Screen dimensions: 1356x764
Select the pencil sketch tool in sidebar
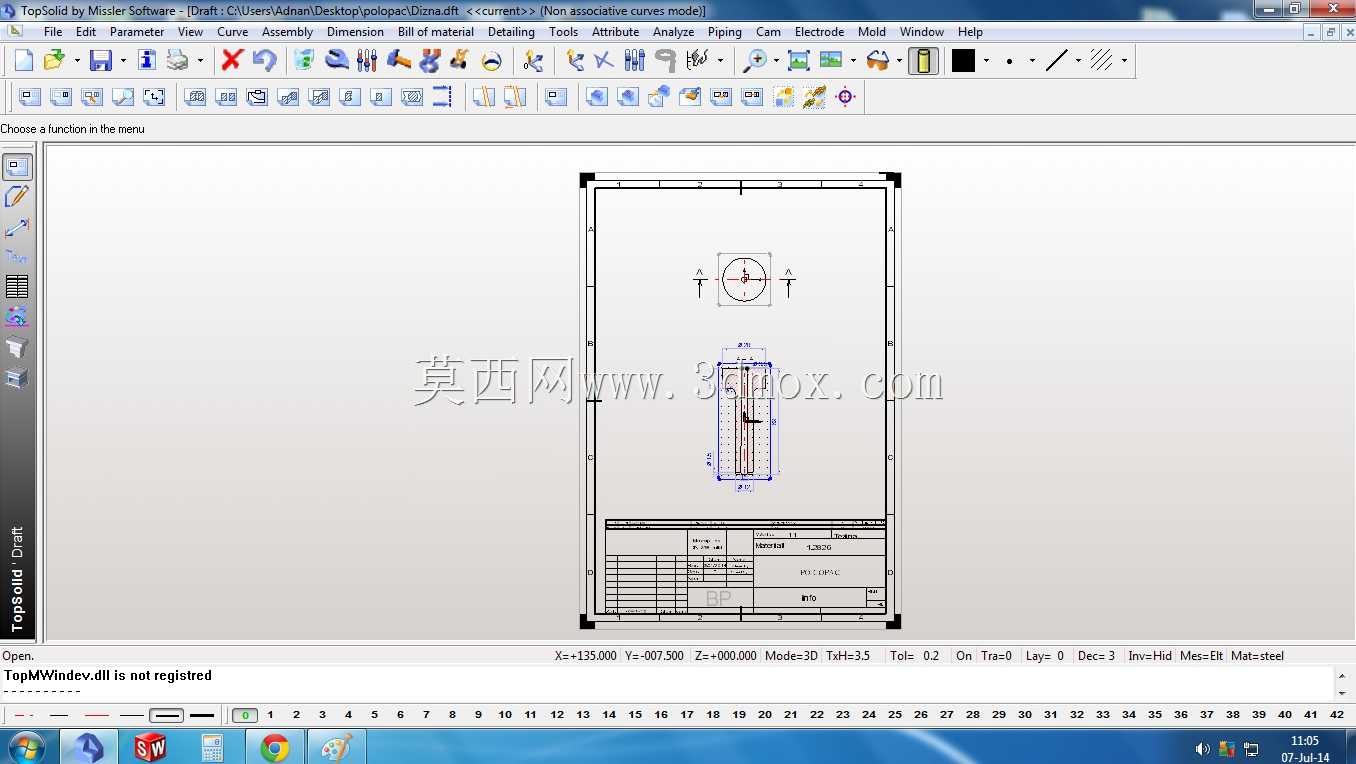coord(17,197)
